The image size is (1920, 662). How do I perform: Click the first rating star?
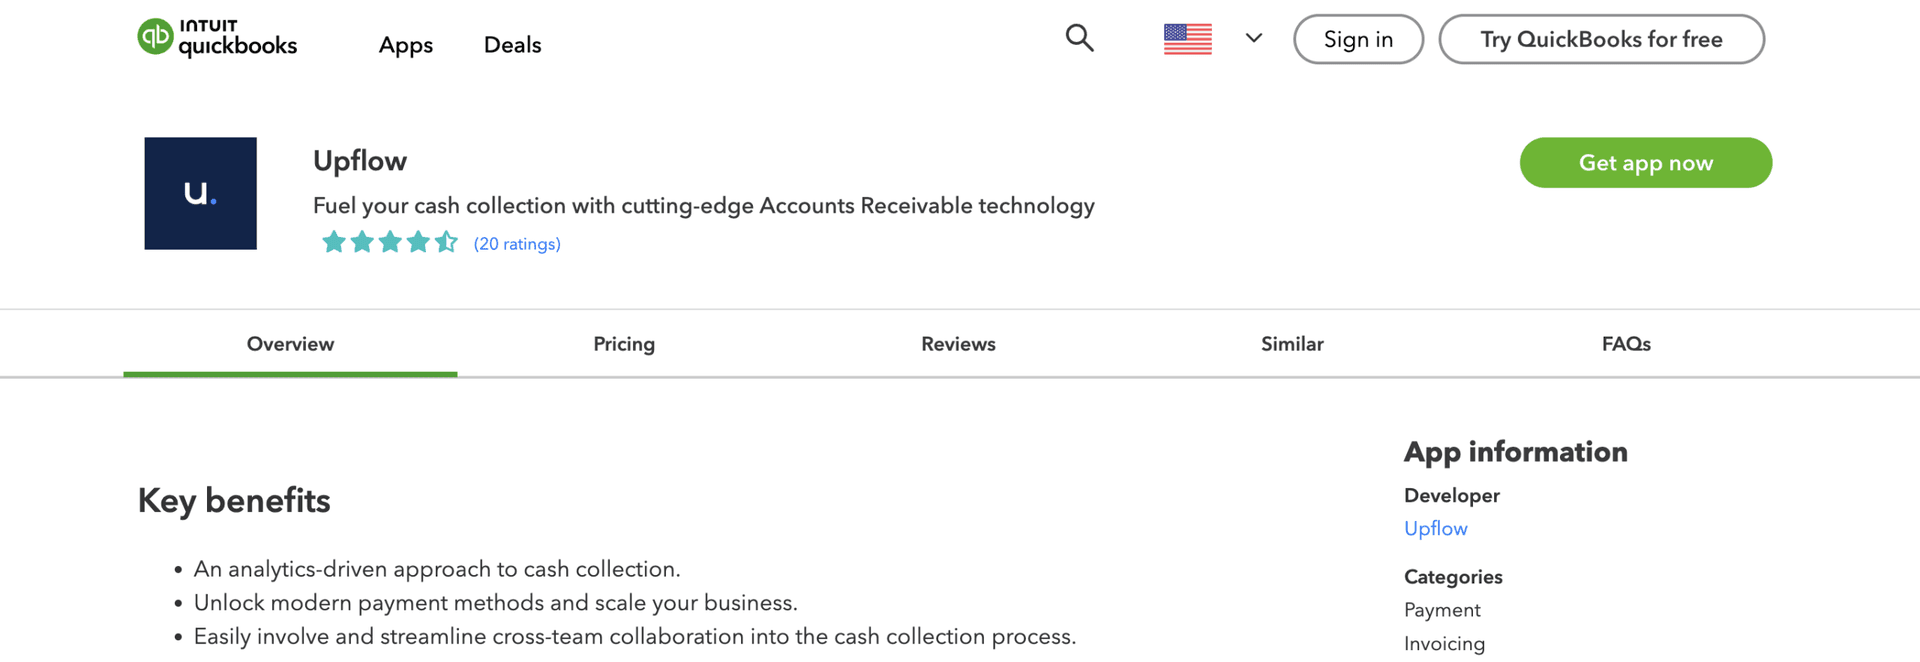tap(334, 242)
